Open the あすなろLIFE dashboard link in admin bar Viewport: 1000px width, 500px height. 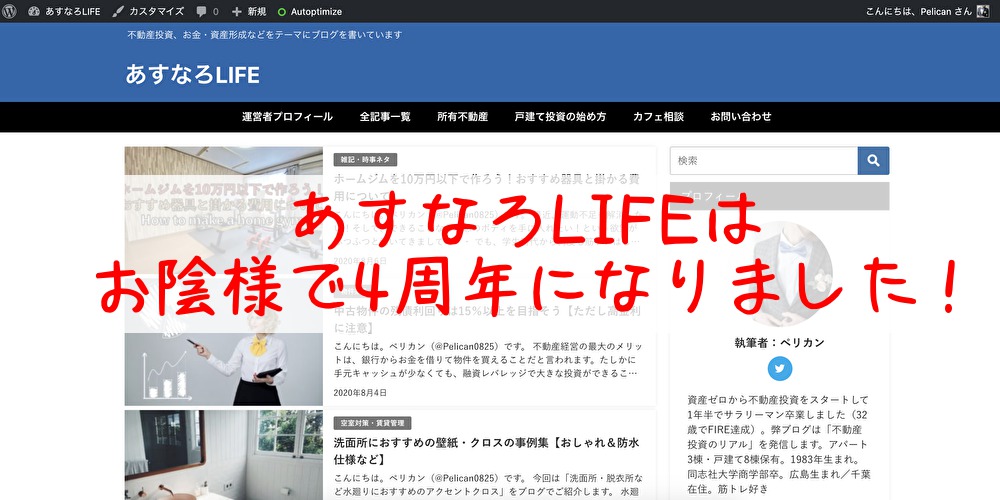64,11
